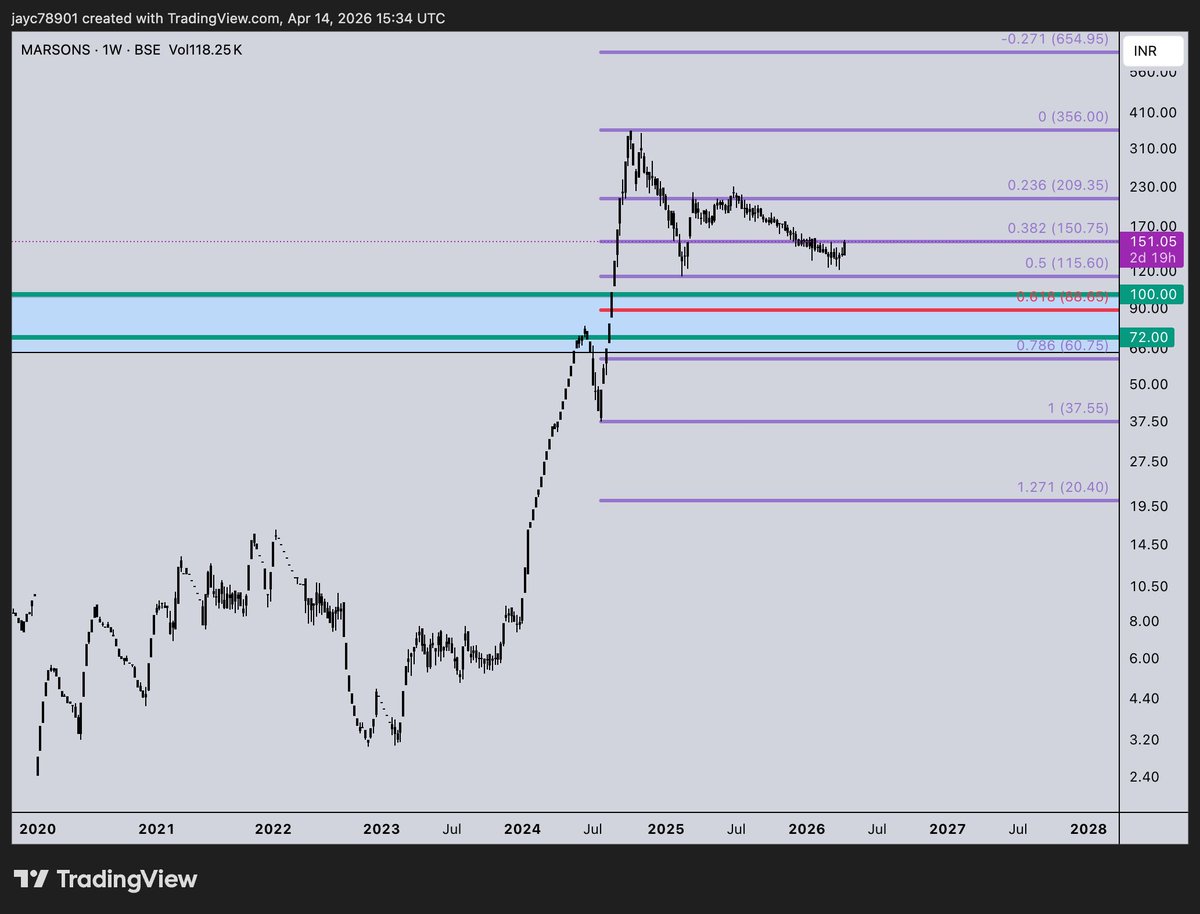This screenshot has width=1200, height=914.
Task: Click the 2022 label on time axis
Action: pos(273,829)
